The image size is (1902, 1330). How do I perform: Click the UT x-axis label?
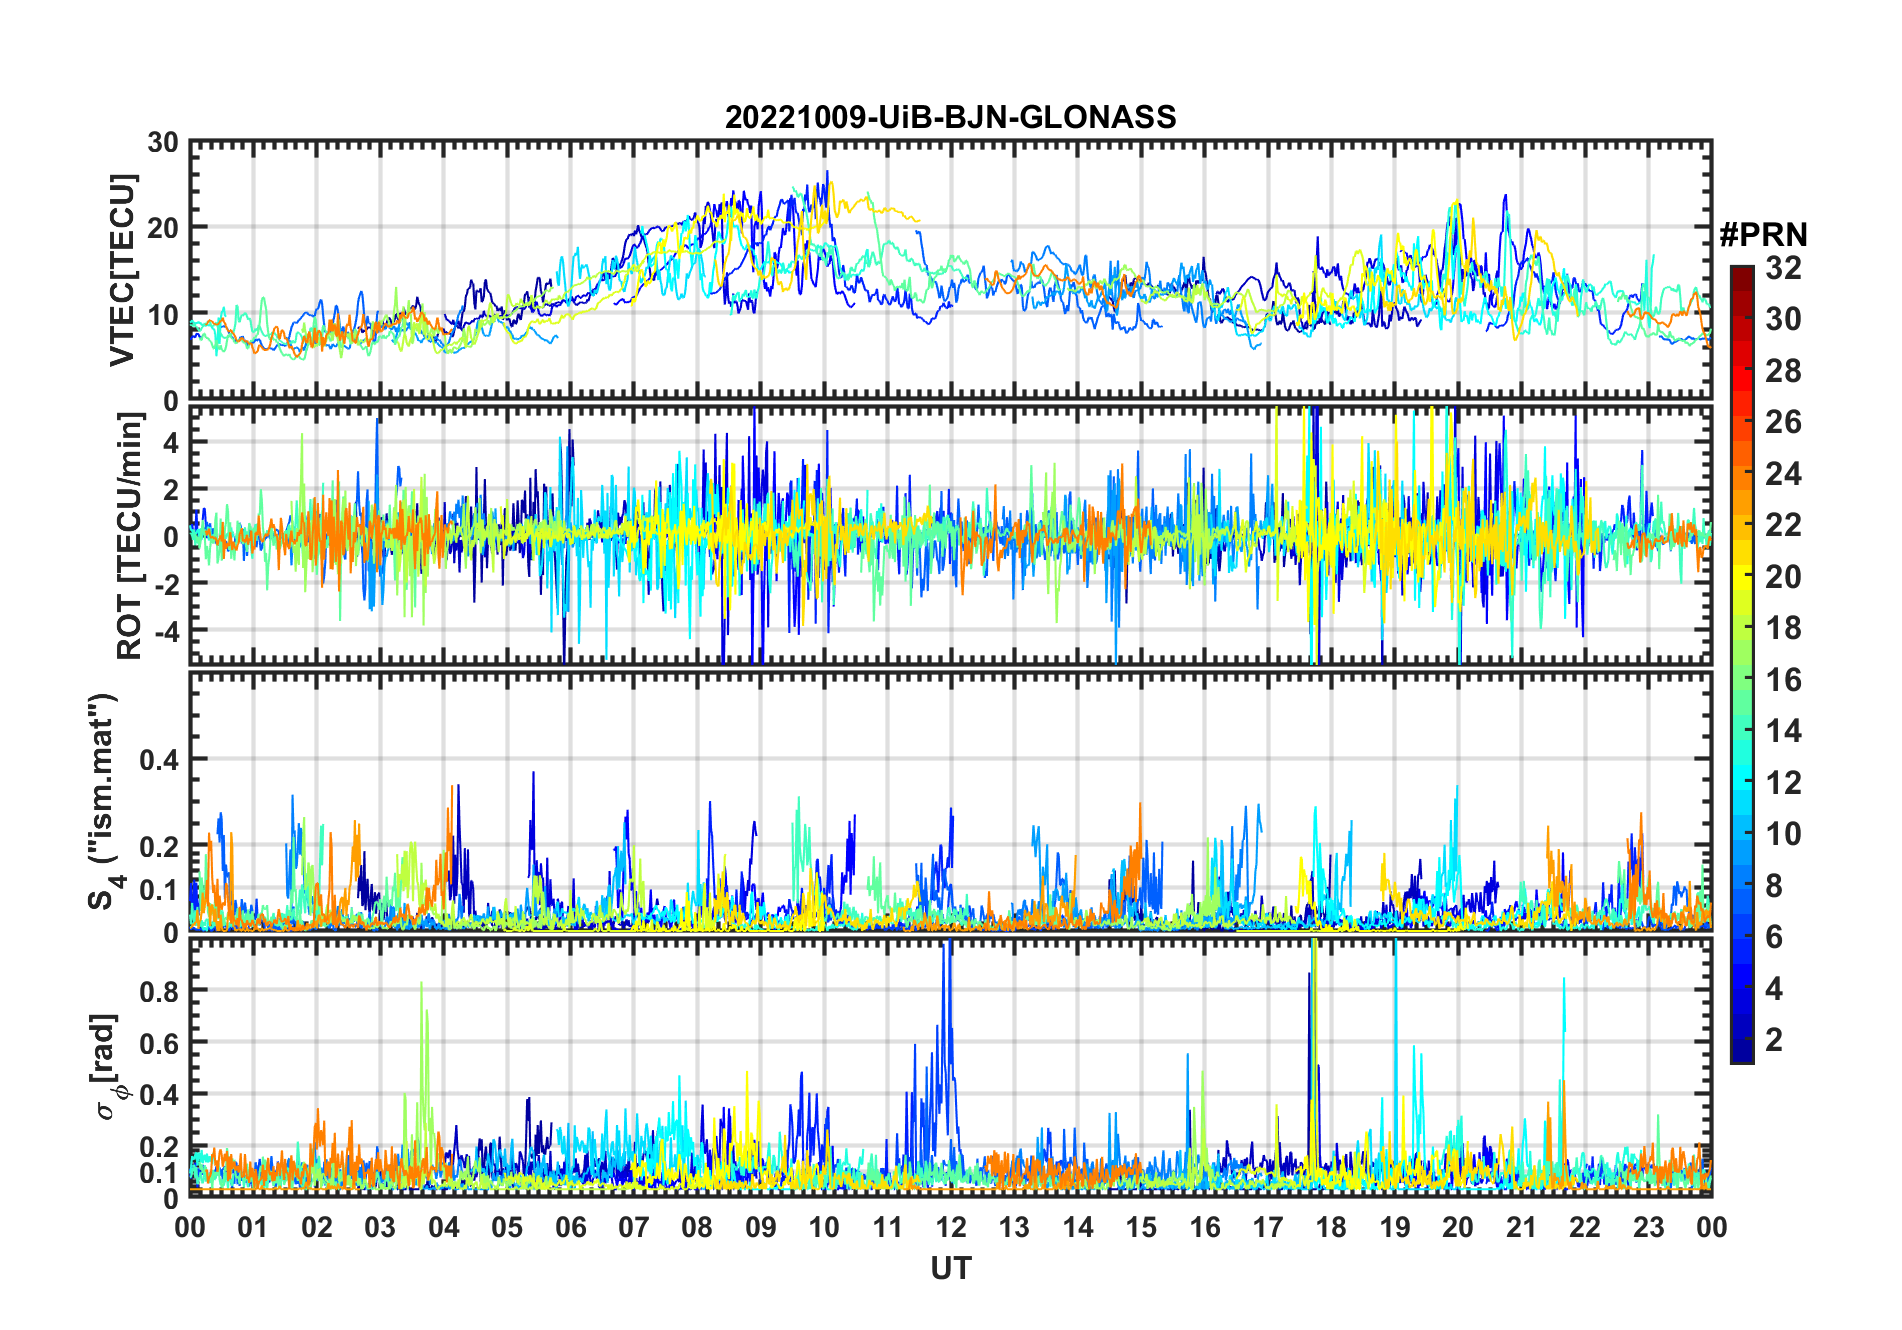click(950, 1269)
